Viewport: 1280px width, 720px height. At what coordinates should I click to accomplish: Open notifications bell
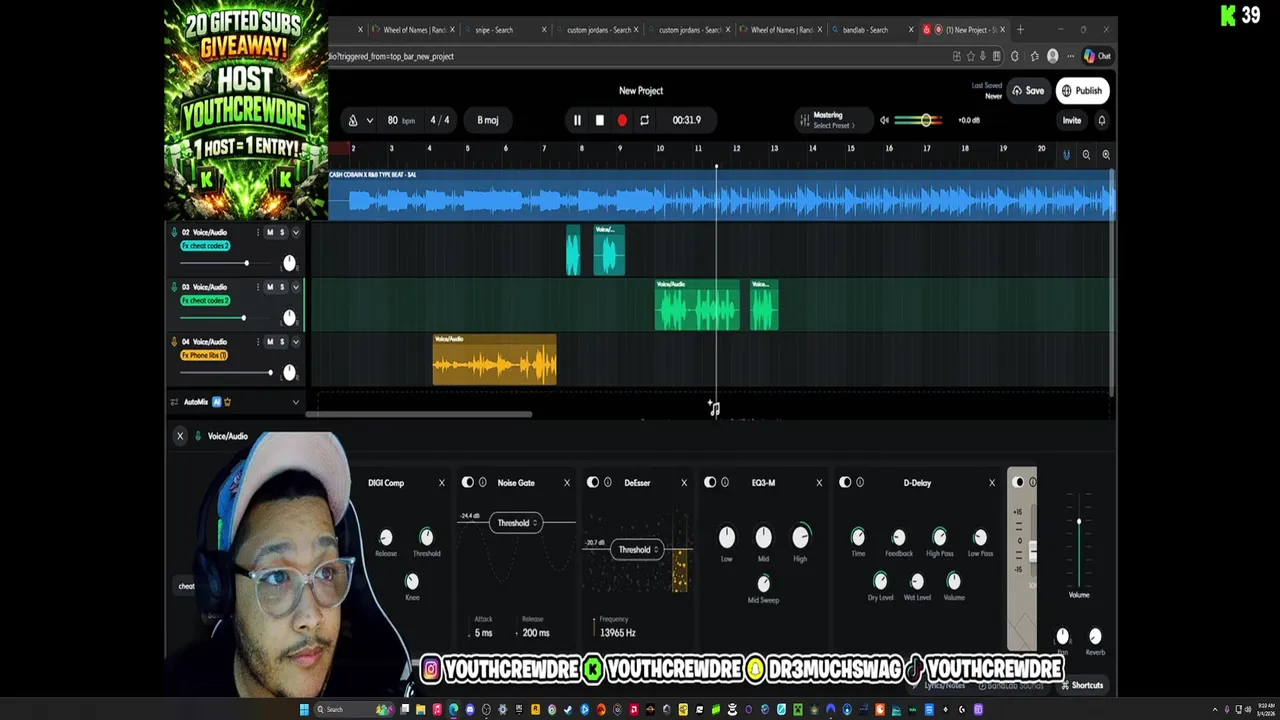[x=1101, y=120]
